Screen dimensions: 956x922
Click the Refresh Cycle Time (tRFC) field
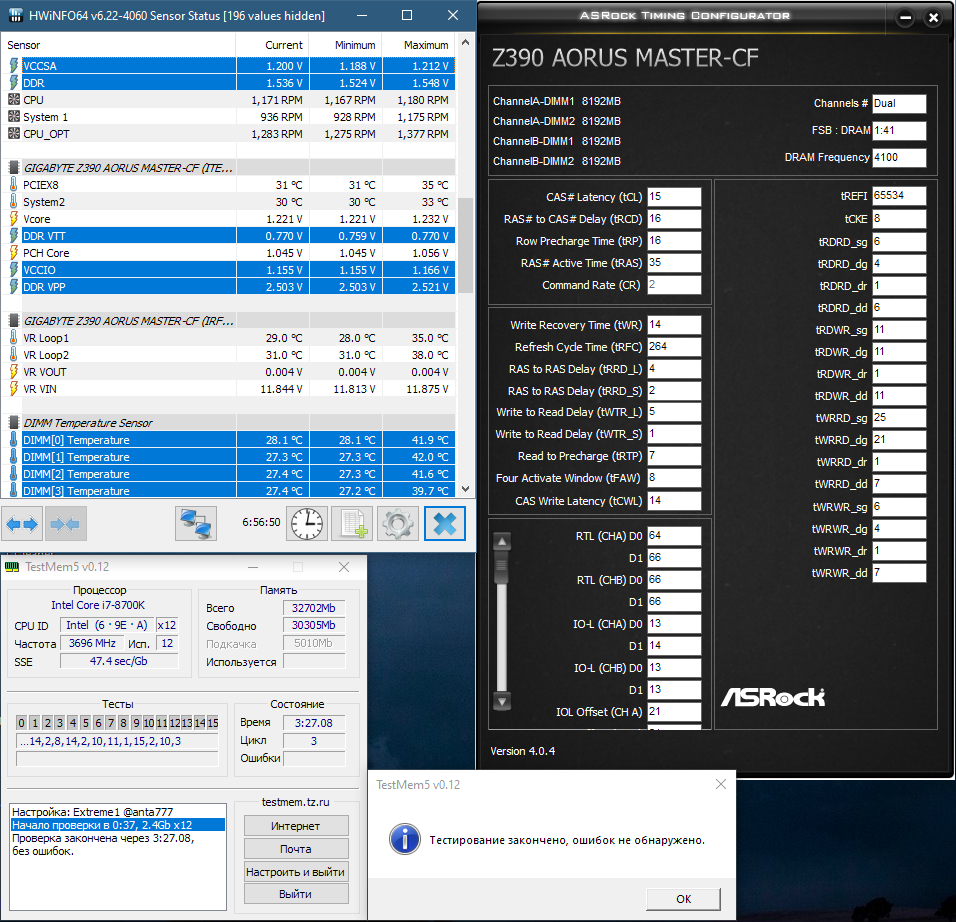674,346
